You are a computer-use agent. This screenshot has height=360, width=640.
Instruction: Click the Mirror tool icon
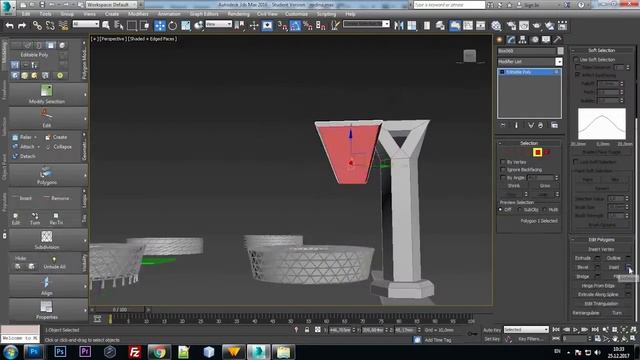399,26
